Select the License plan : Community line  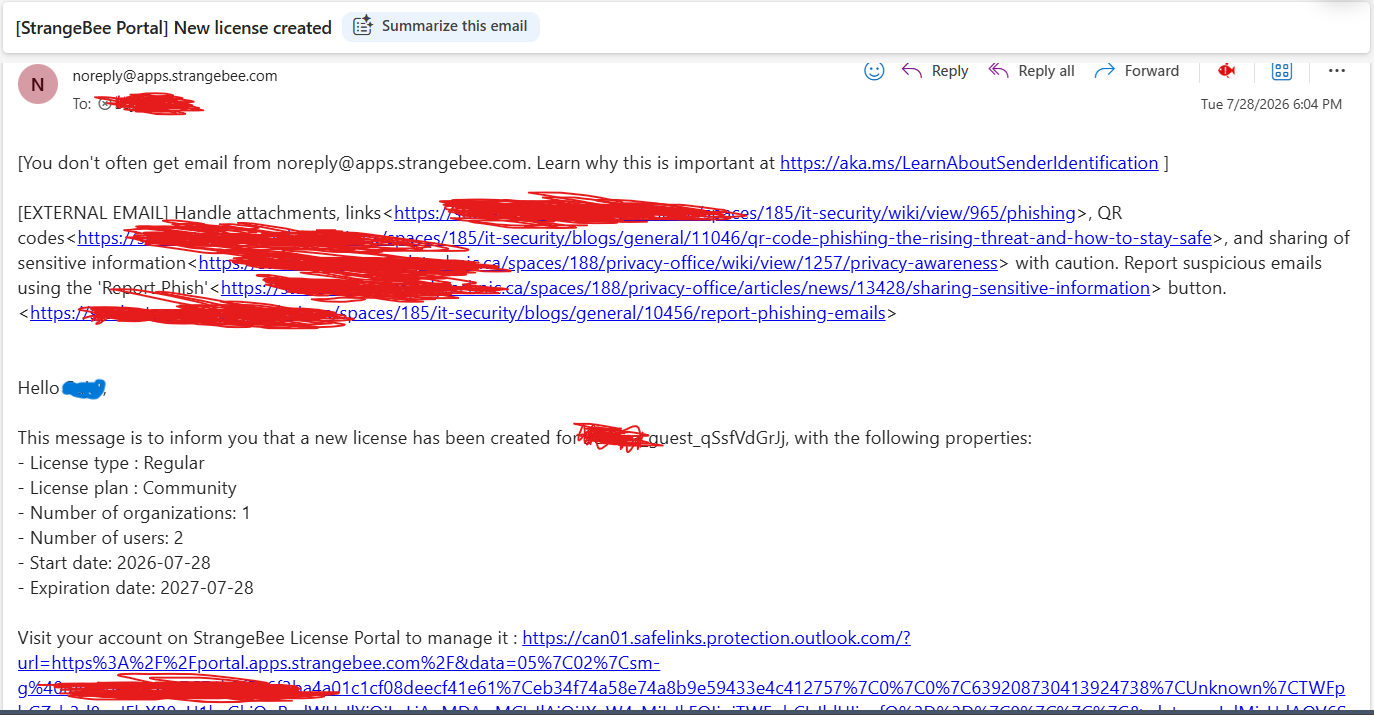click(x=127, y=488)
